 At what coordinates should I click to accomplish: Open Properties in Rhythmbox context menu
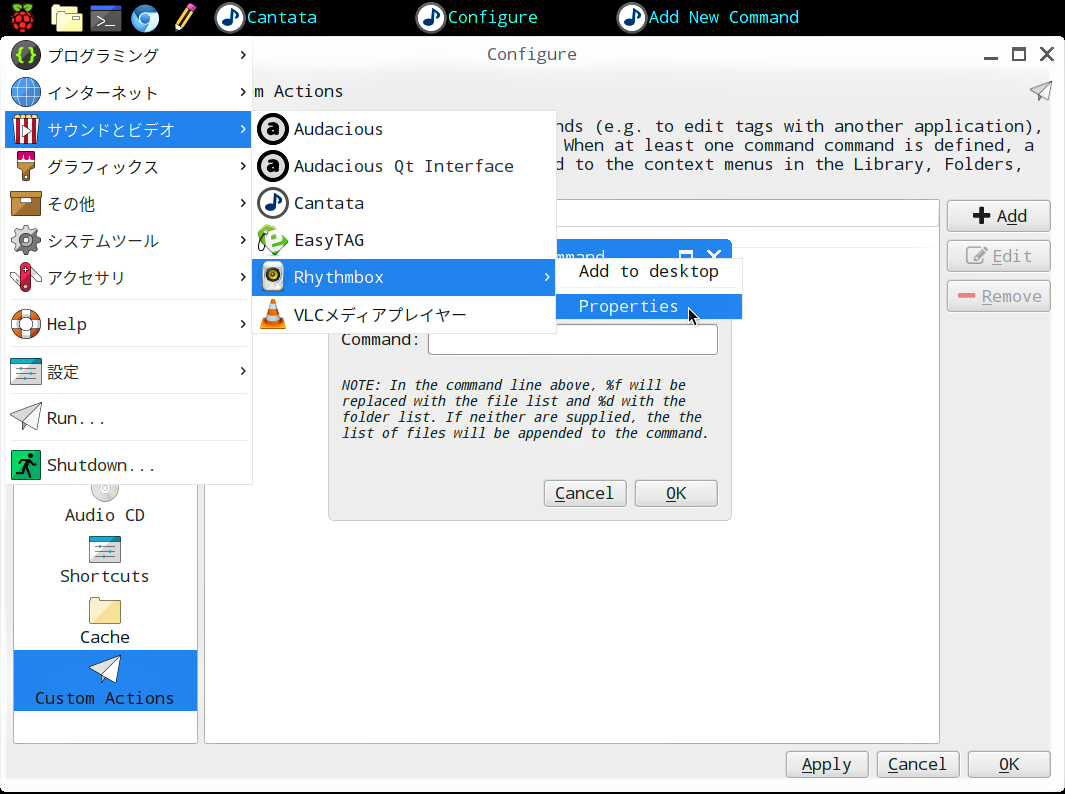(x=649, y=306)
